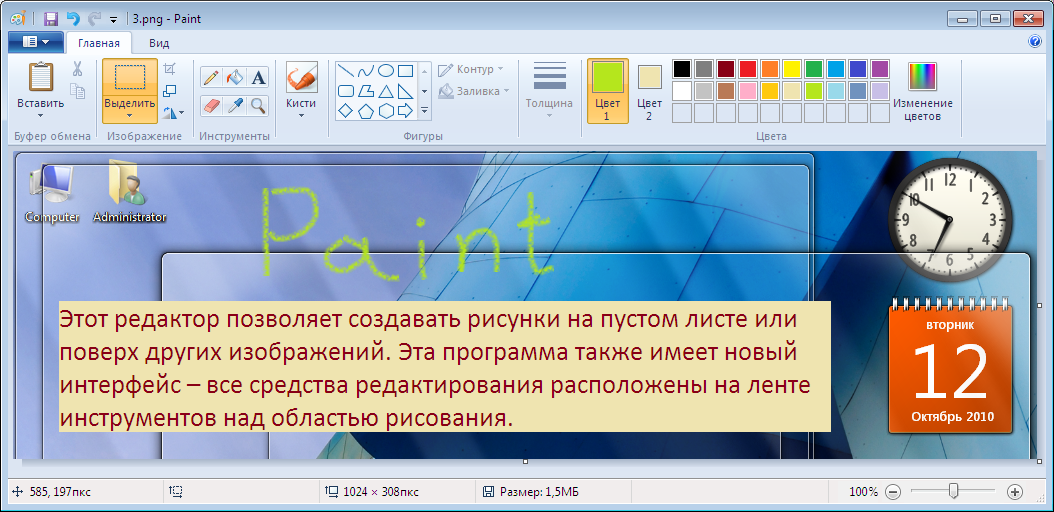Click the Выделить selection rectangle button

[130, 78]
